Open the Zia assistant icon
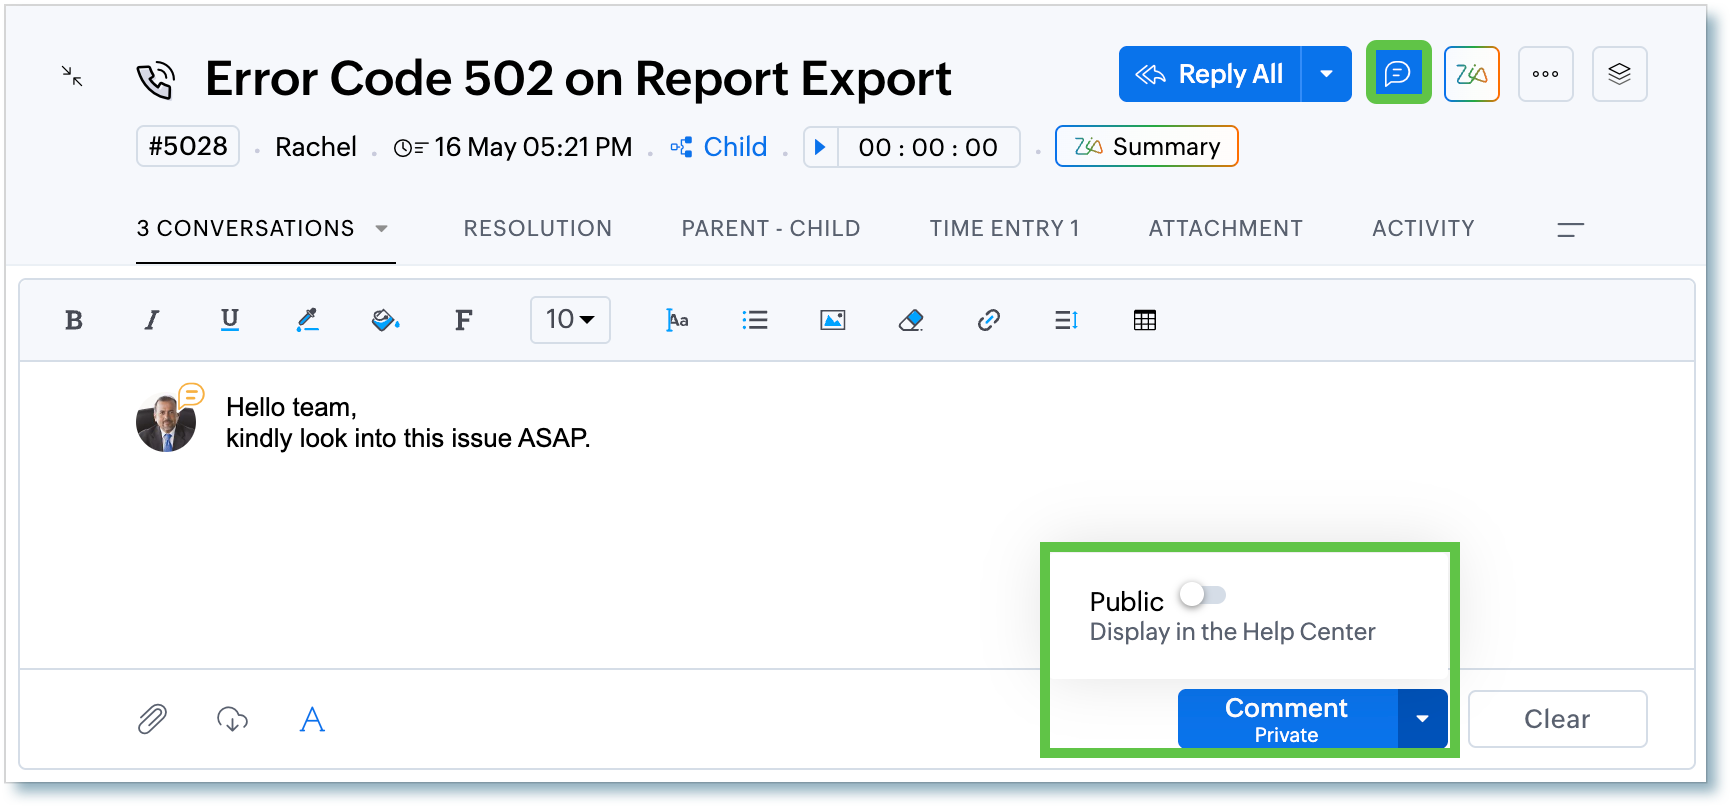 pos(1471,74)
